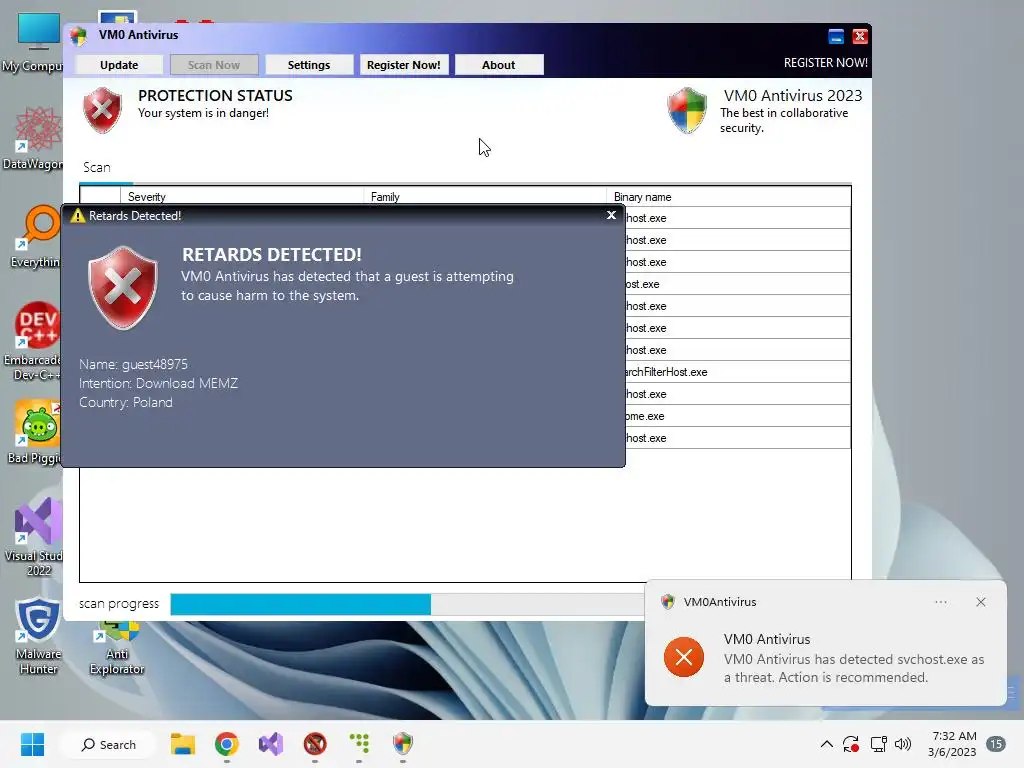The width and height of the screenshot is (1024, 768).
Task: Select the Scan tab
Action: coord(97,167)
